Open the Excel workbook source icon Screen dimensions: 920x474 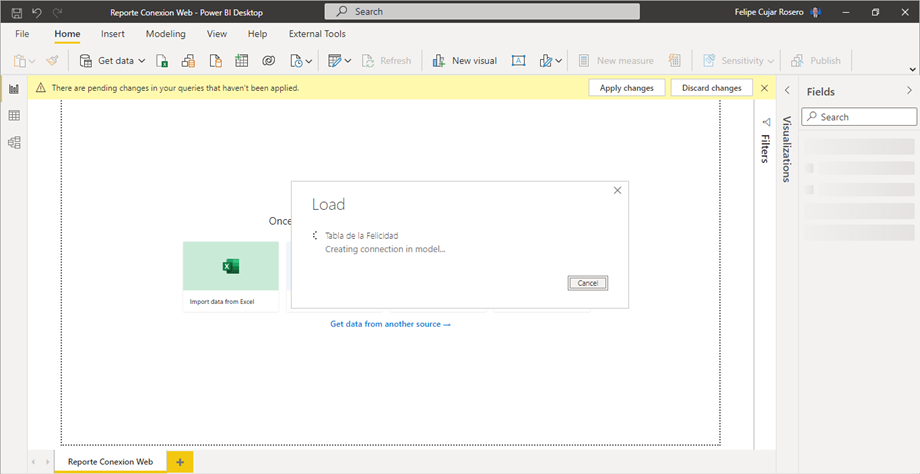pyautogui.click(x=163, y=60)
